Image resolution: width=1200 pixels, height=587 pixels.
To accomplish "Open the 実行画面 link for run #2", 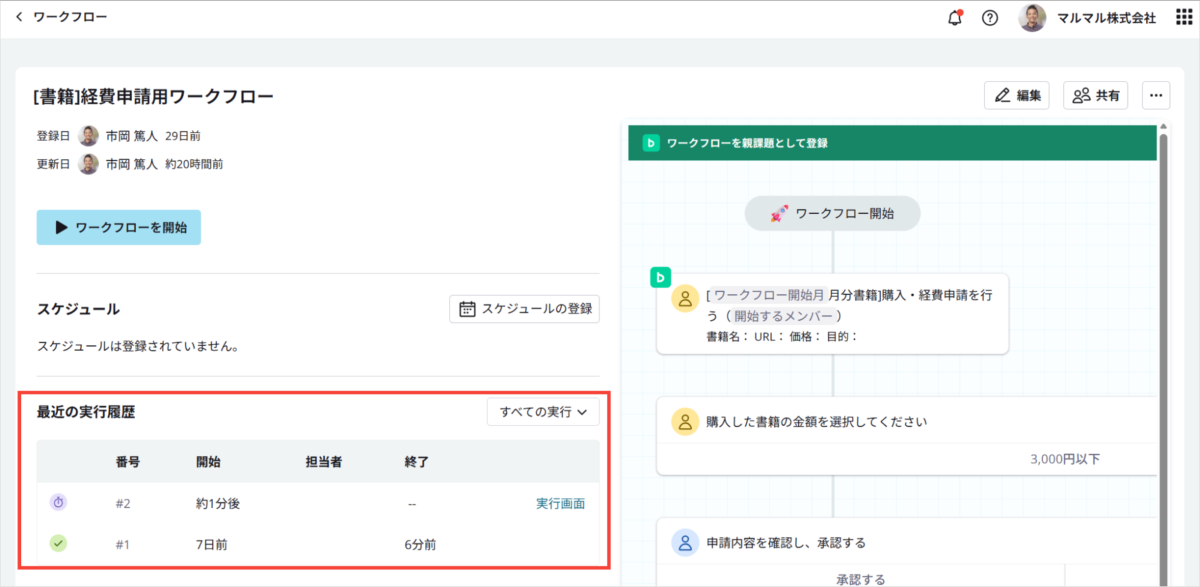I will point(561,504).
